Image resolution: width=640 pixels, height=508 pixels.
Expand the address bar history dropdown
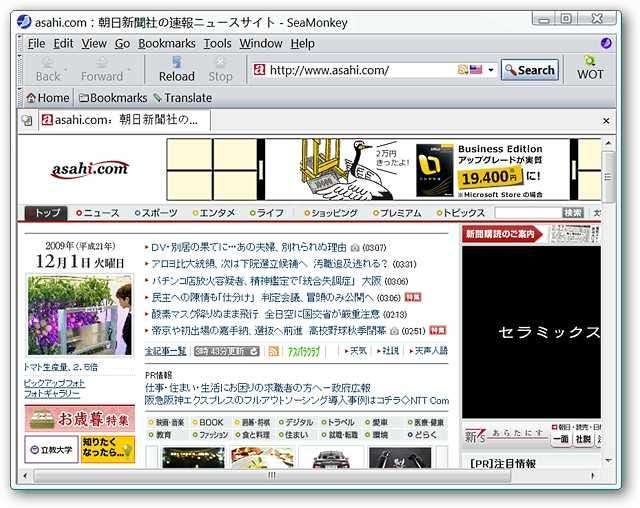click(491, 70)
